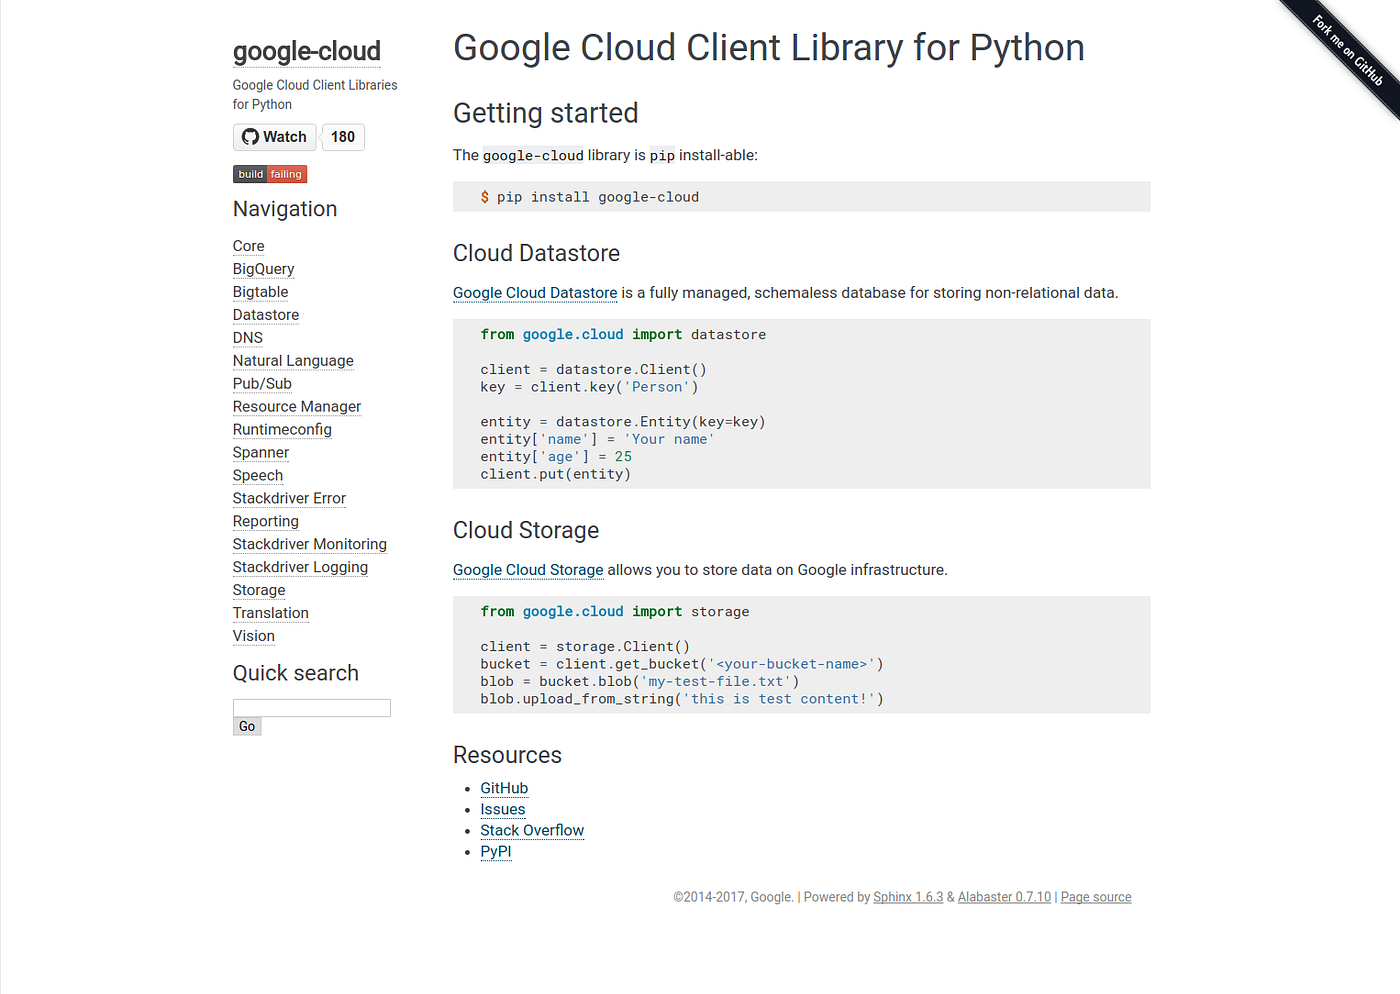Open the BigQuery navigation link

click(263, 268)
